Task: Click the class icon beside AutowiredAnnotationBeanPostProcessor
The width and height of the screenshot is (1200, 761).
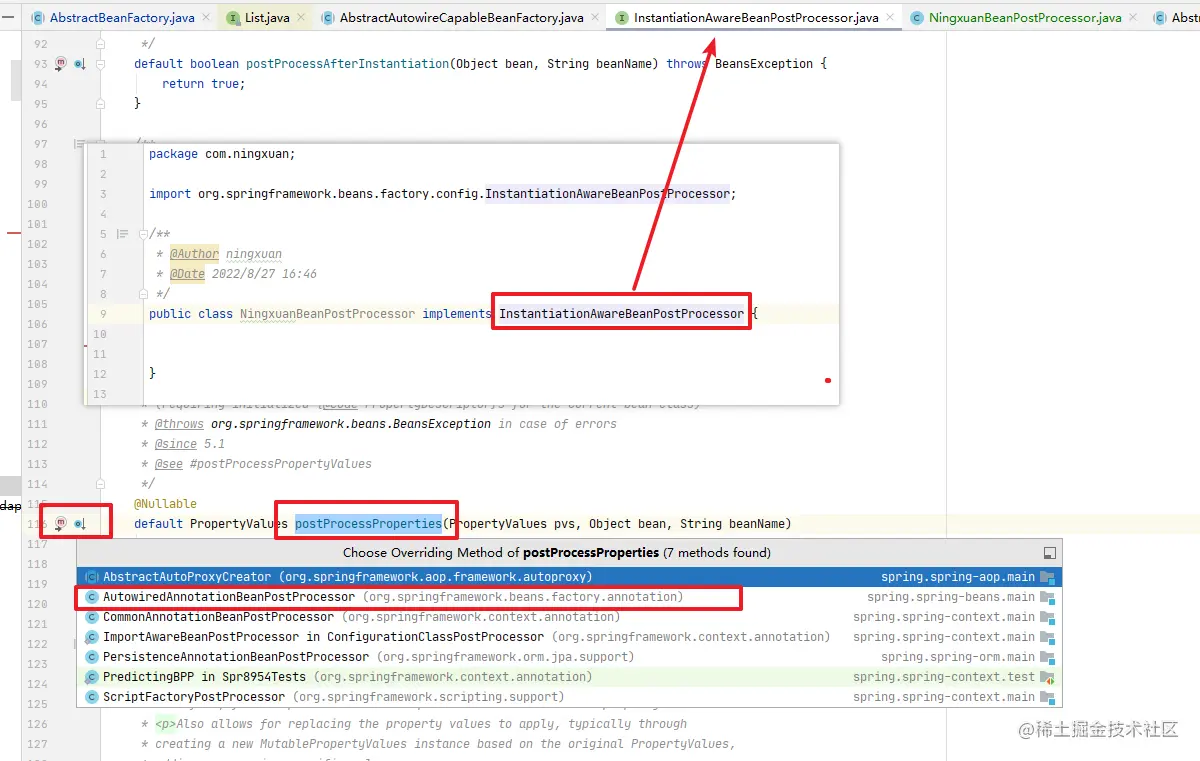Action: (92, 597)
